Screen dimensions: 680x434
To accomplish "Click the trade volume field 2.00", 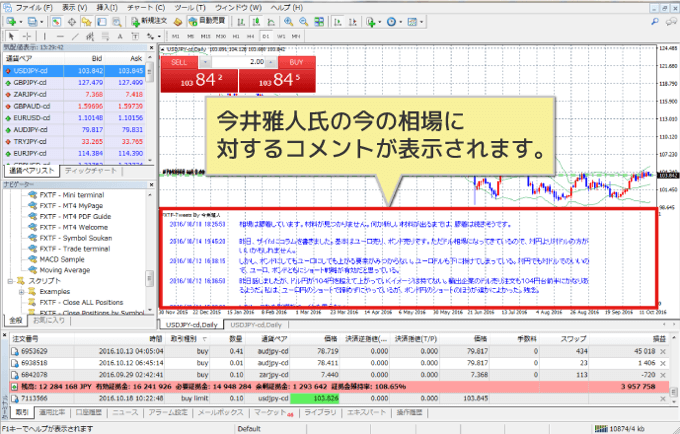I will click(x=238, y=62).
